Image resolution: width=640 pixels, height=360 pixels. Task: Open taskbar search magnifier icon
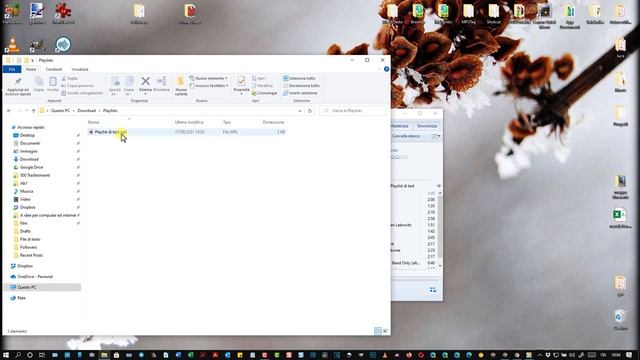[18, 355]
